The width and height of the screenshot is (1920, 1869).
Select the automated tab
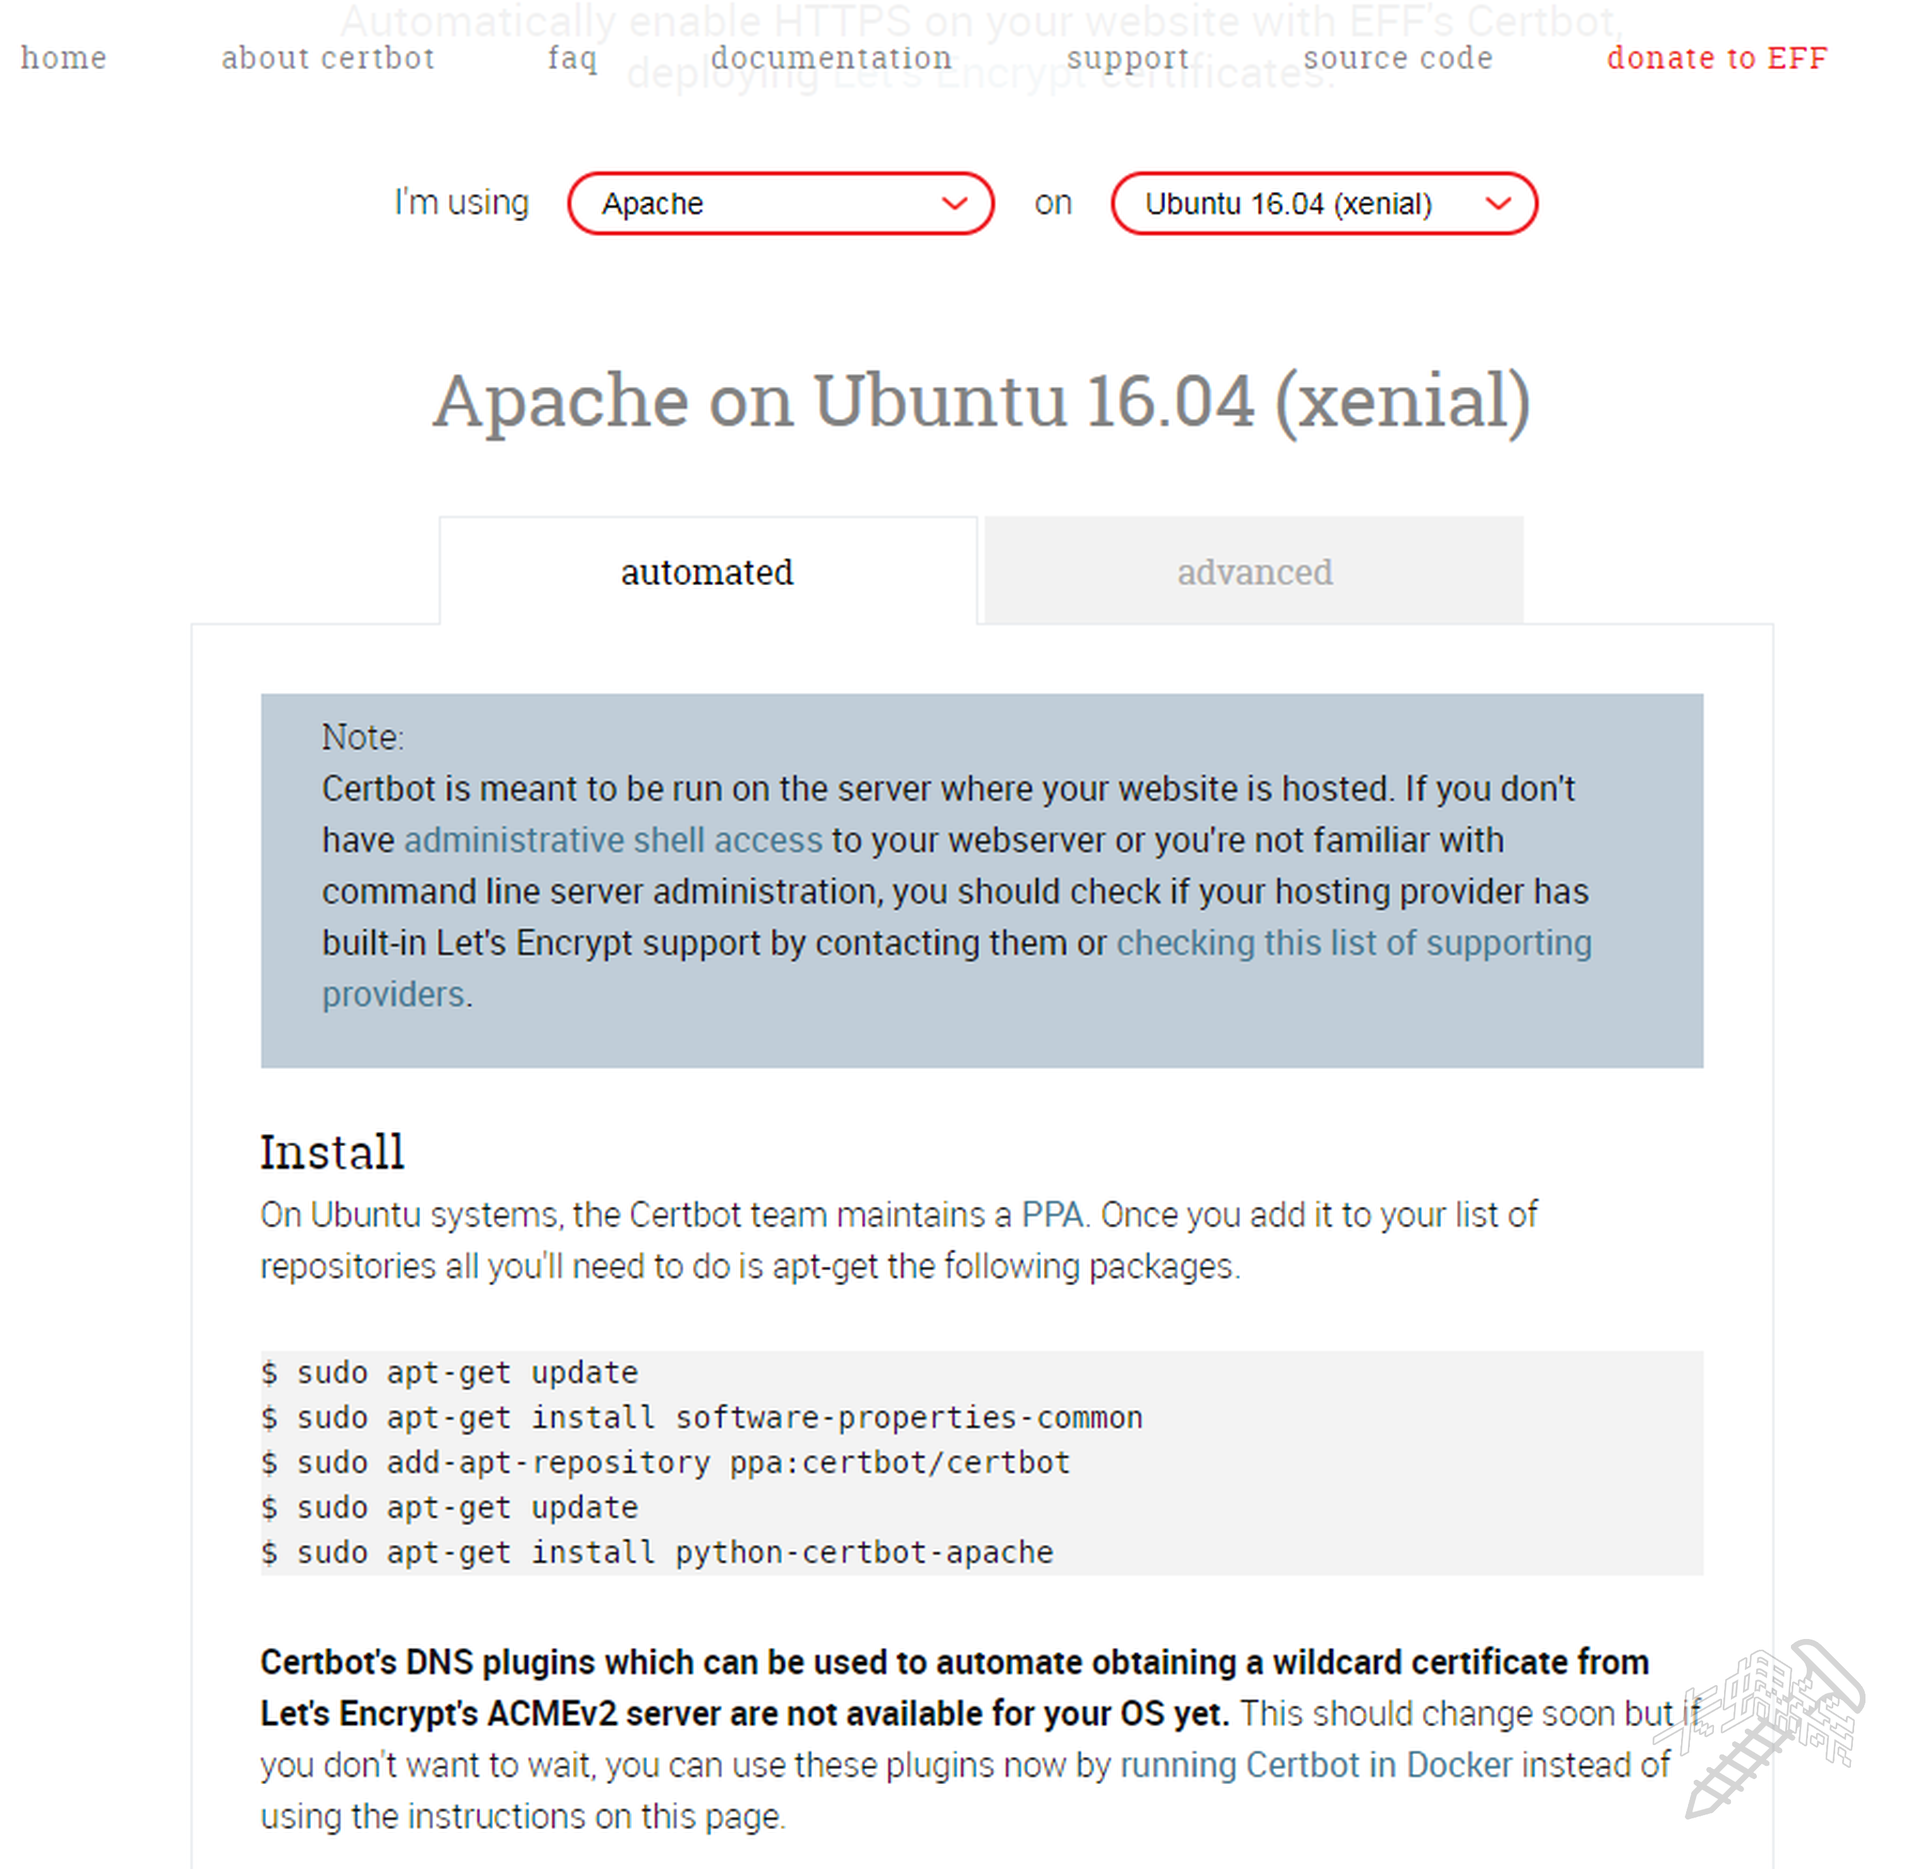click(707, 572)
